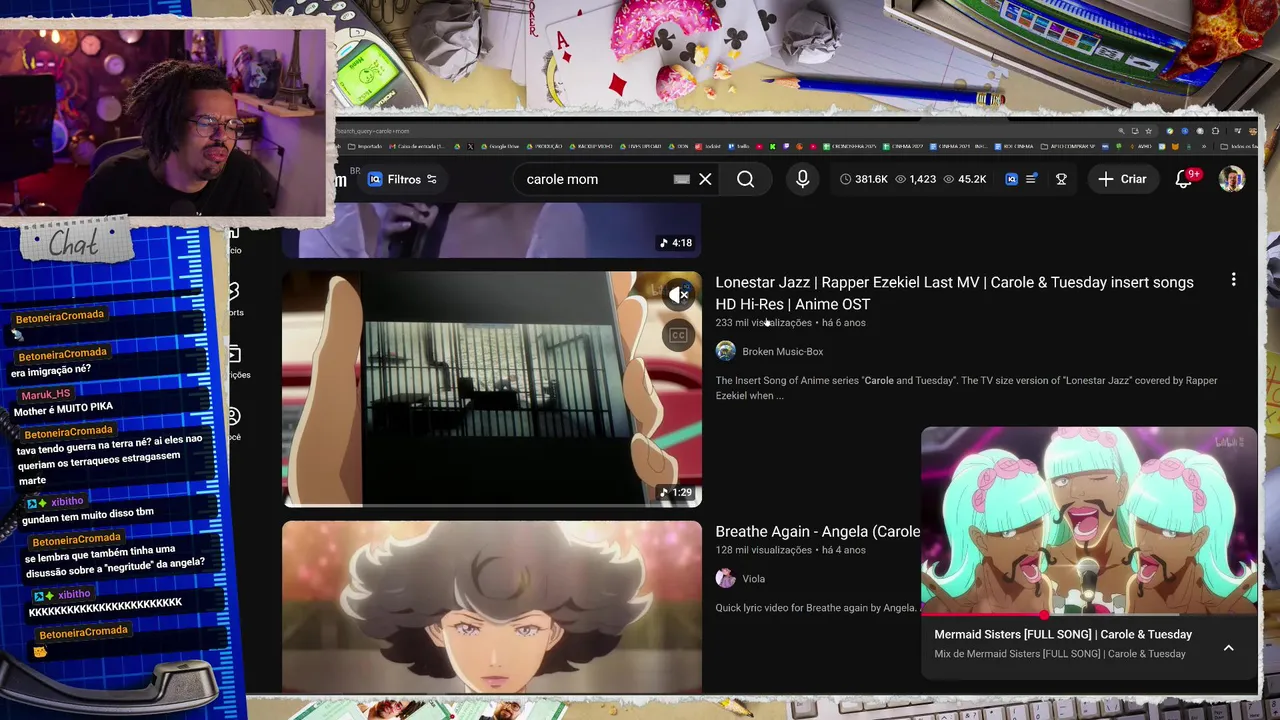Click the 'Mix de Mermaid Sisters' playlist text
This screenshot has width=1280, height=720.
click(x=1060, y=654)
